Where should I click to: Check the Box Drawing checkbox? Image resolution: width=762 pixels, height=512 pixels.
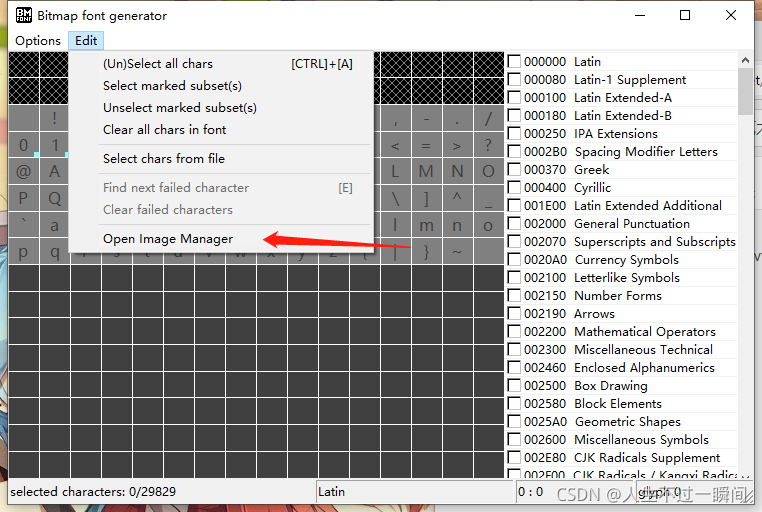click(x=514, y=386)
